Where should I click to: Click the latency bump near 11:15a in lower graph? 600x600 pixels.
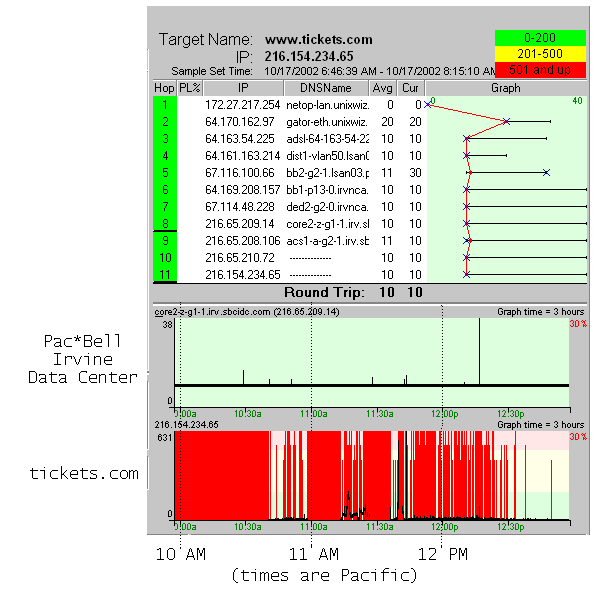(x=348, y=504)
